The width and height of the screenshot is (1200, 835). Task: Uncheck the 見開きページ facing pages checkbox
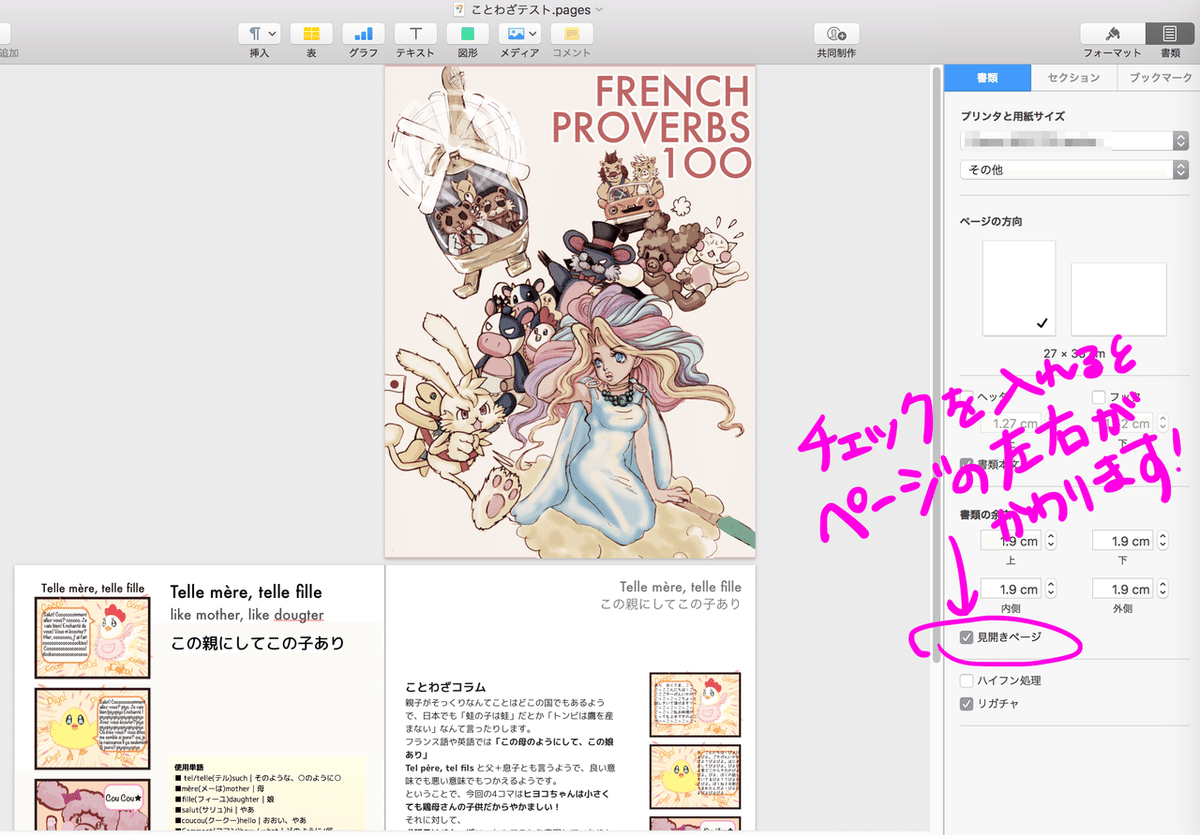pyautogui.click(x=966, y=637)
